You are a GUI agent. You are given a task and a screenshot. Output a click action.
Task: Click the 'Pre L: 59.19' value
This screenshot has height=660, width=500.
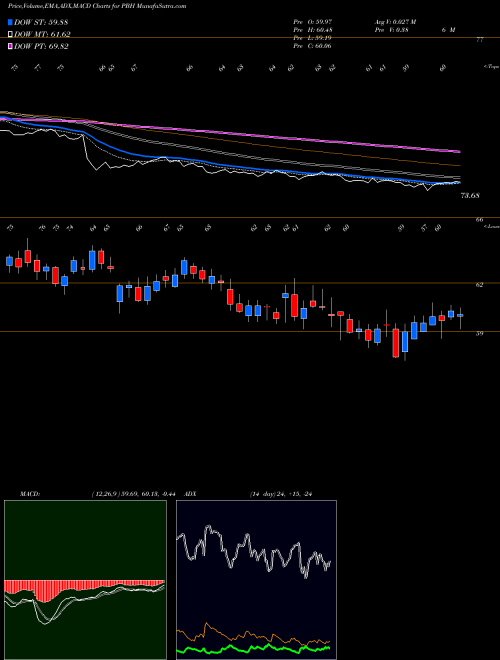click(x=312, y=38)
